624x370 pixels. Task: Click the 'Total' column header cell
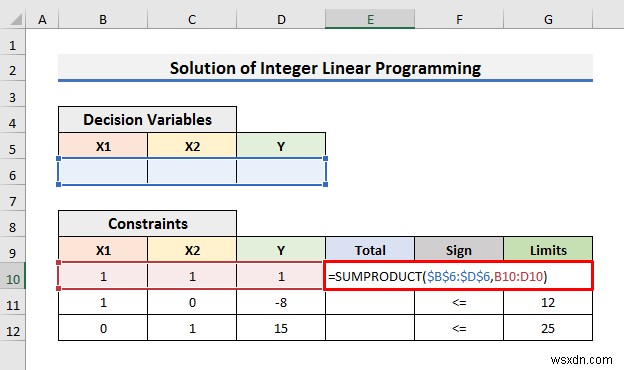click(x=370, y=250)
